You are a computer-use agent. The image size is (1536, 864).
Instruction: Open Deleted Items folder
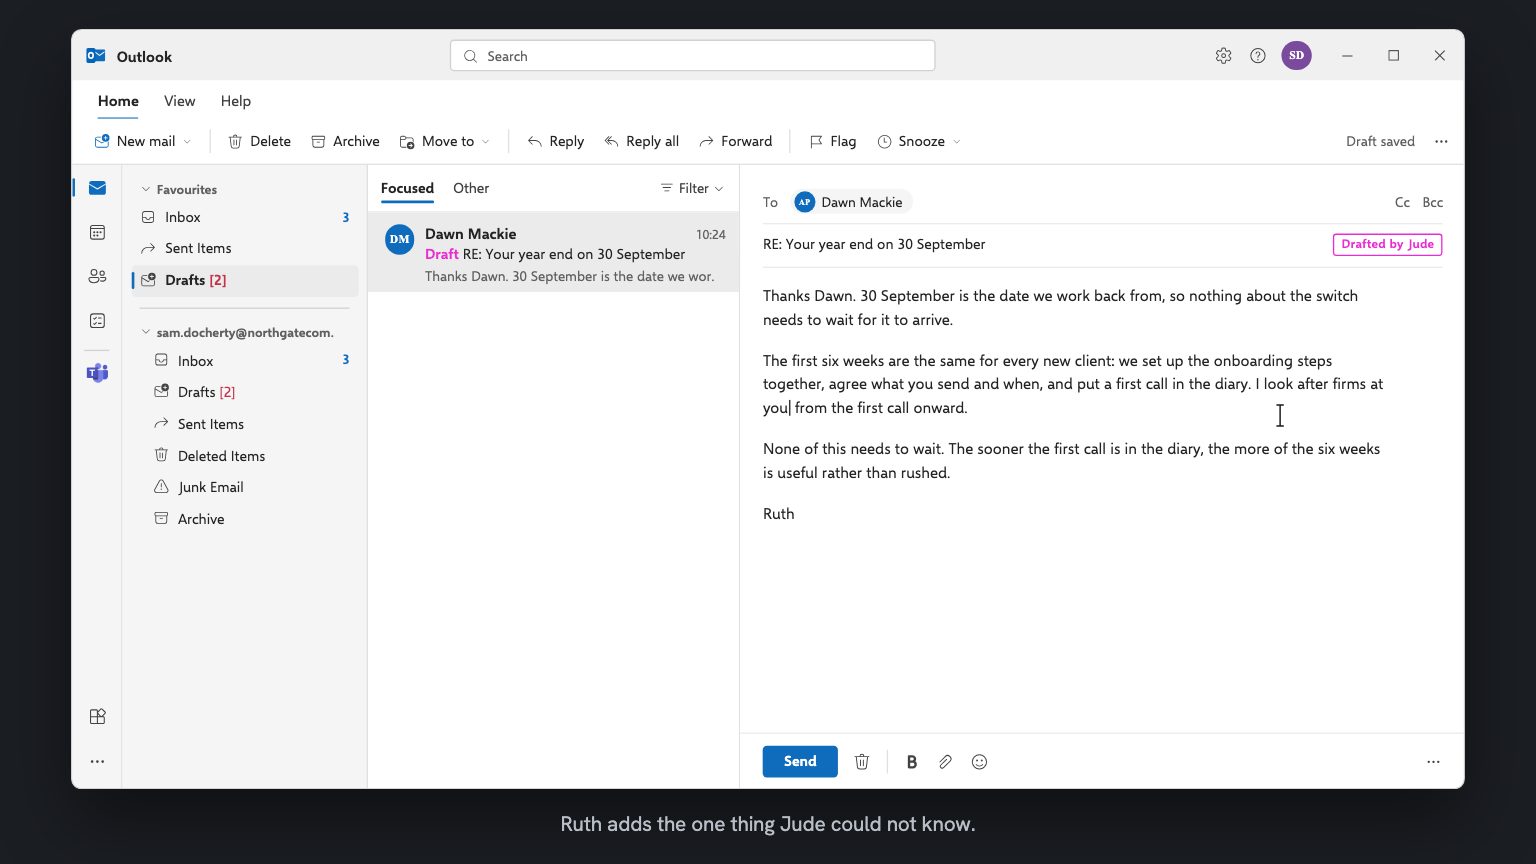(245, 456)
